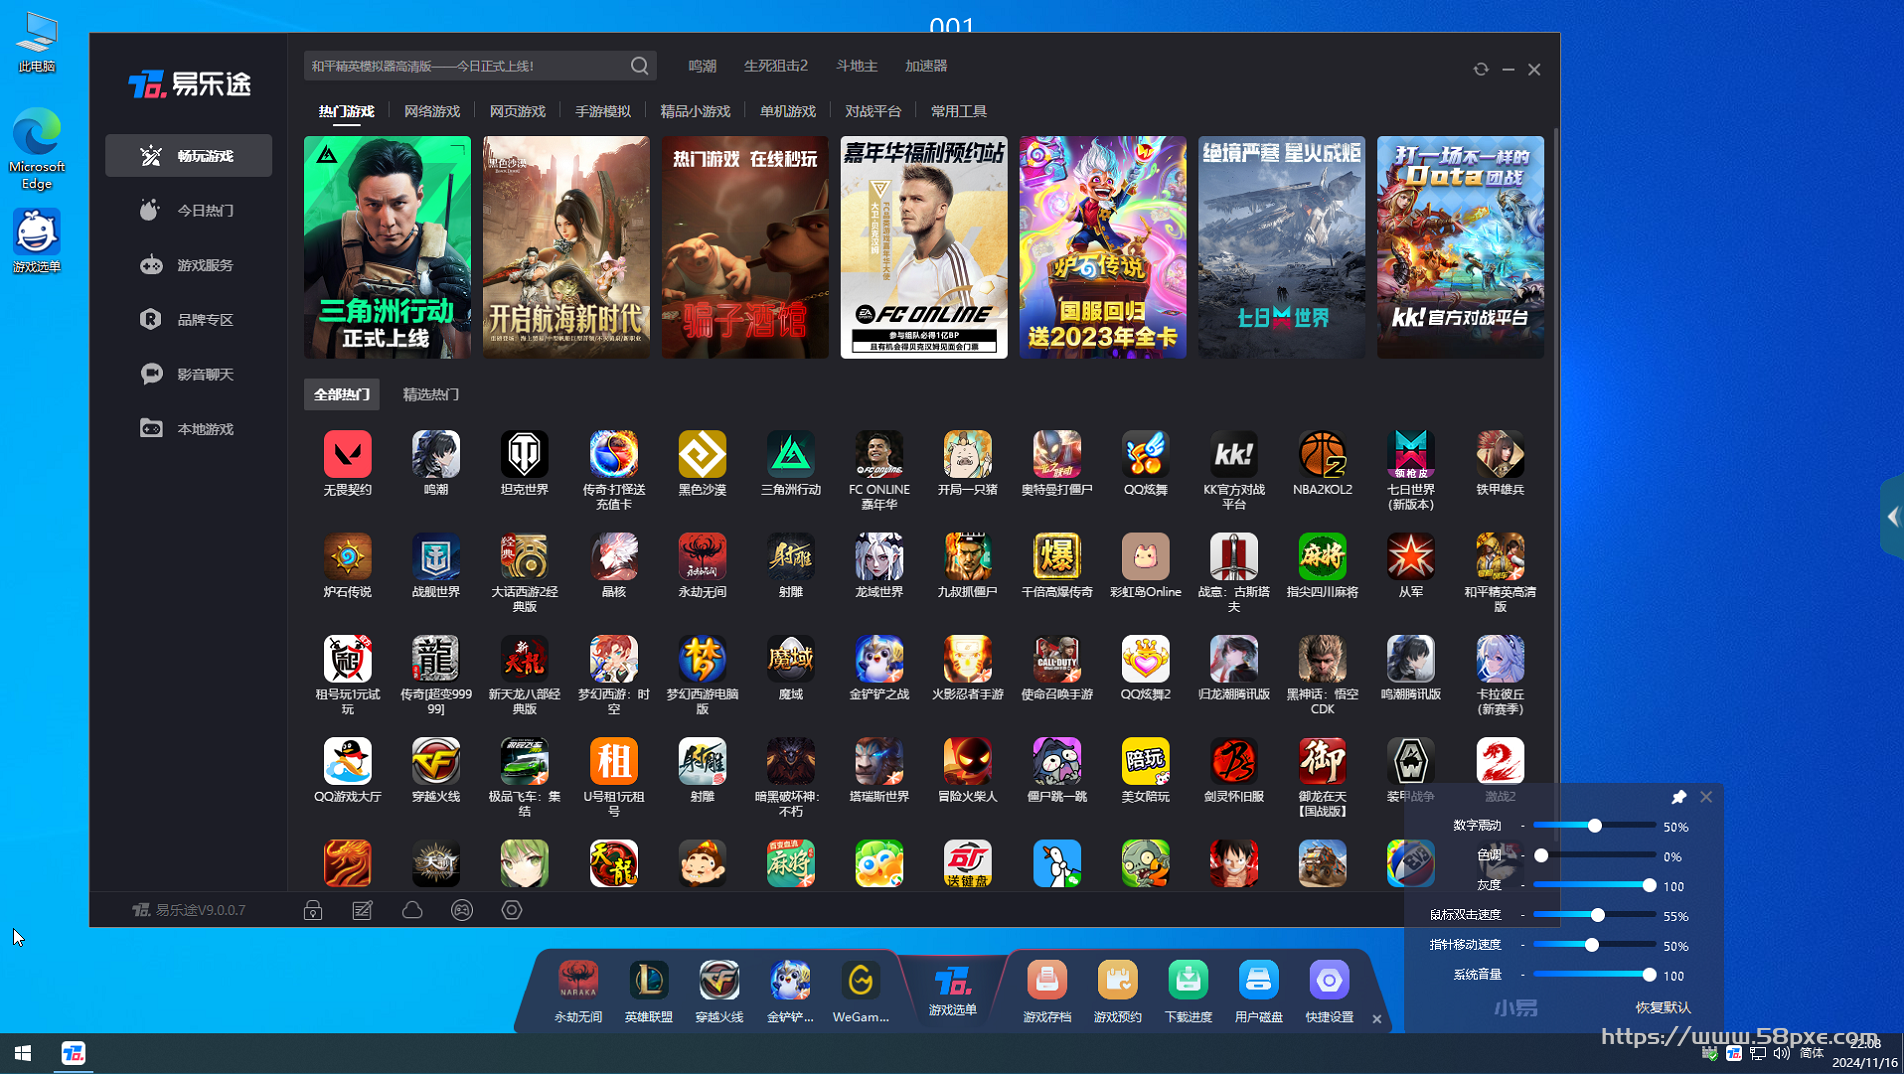Viewport: 1904px width, 1074px height.
Task: Open the 骗子酒馆 banner thumbnail
Action: pyautogui.click(x=745, y=247)
